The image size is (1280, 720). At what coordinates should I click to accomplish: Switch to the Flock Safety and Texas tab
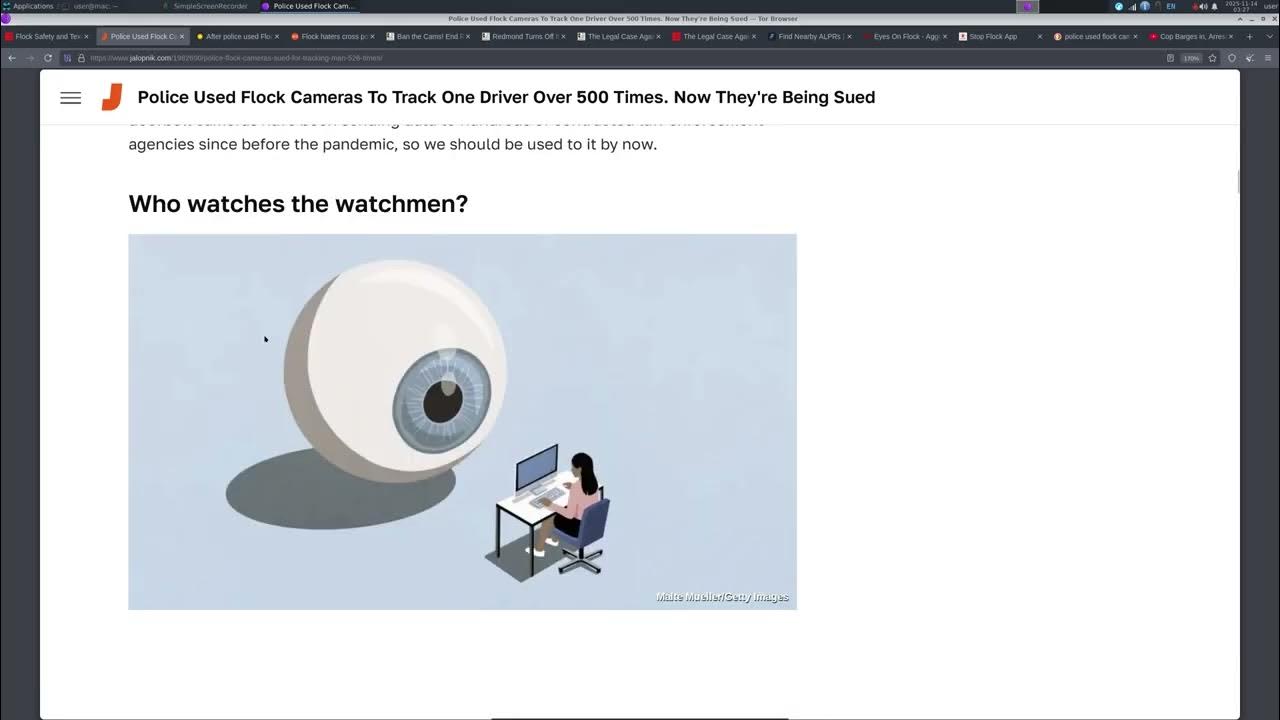pos(46,37)
